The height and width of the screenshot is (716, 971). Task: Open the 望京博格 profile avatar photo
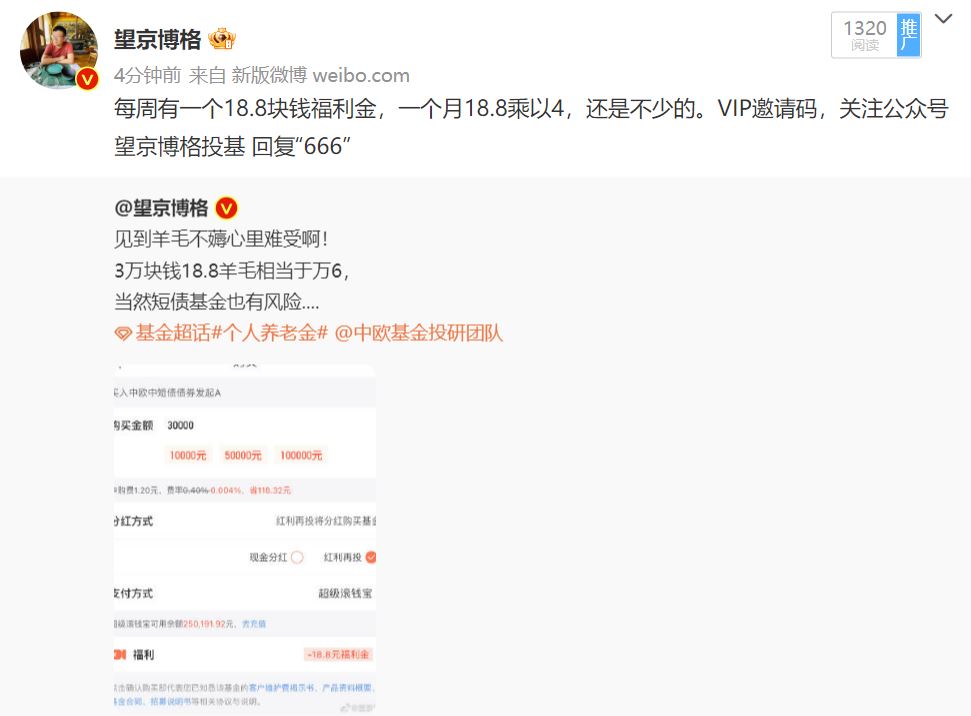[59, 50]
